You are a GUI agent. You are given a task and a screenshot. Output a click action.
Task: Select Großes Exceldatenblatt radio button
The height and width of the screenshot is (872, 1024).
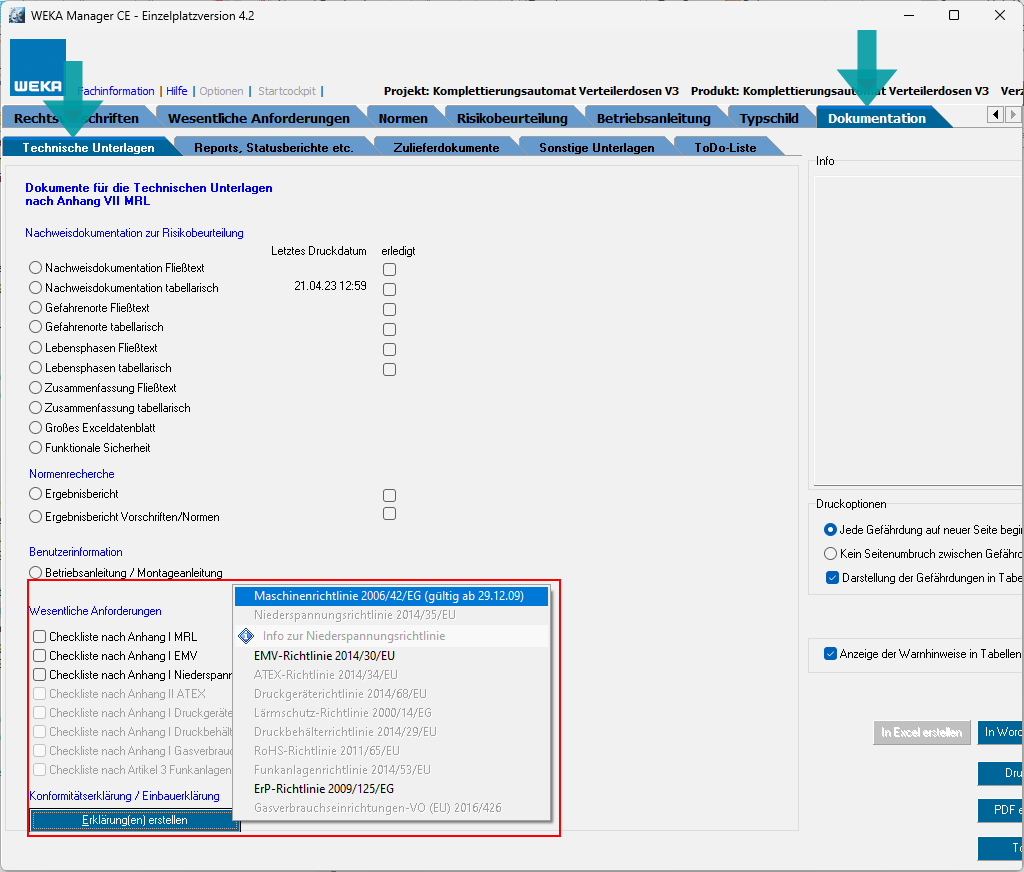tap(36, 428)
